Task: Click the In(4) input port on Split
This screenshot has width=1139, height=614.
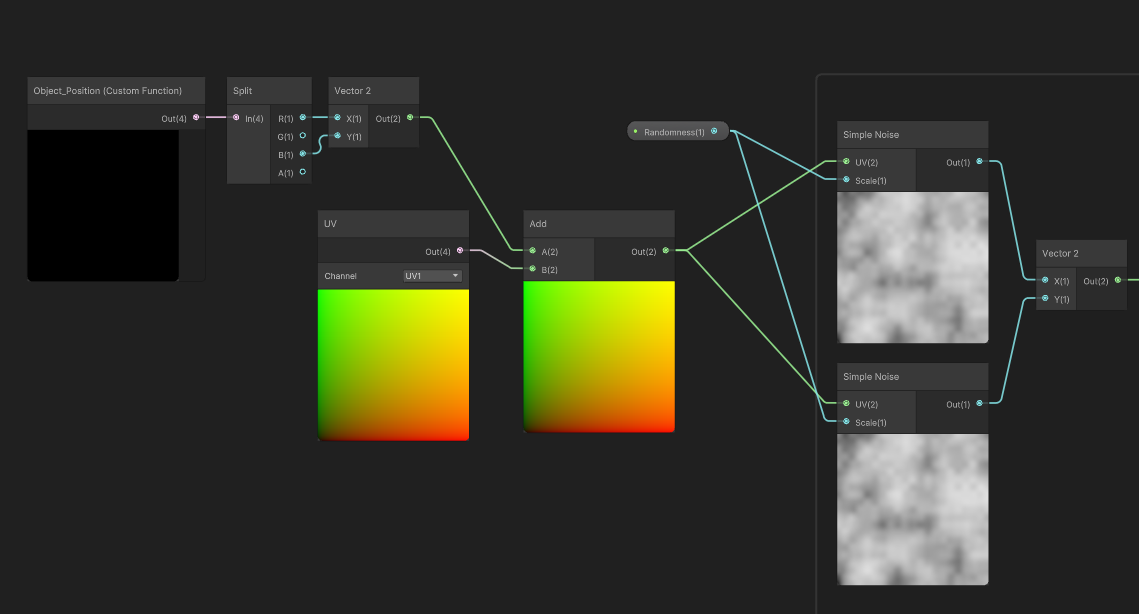Action: point(237,118)
